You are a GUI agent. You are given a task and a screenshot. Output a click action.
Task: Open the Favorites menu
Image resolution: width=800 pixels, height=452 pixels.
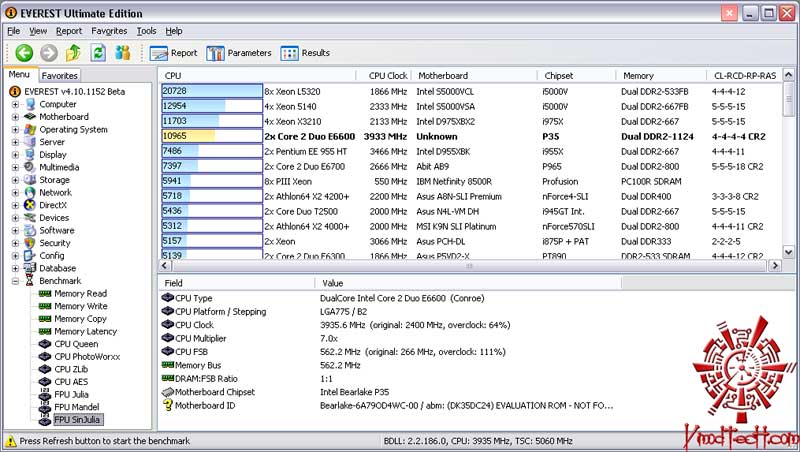pos(109,31)
